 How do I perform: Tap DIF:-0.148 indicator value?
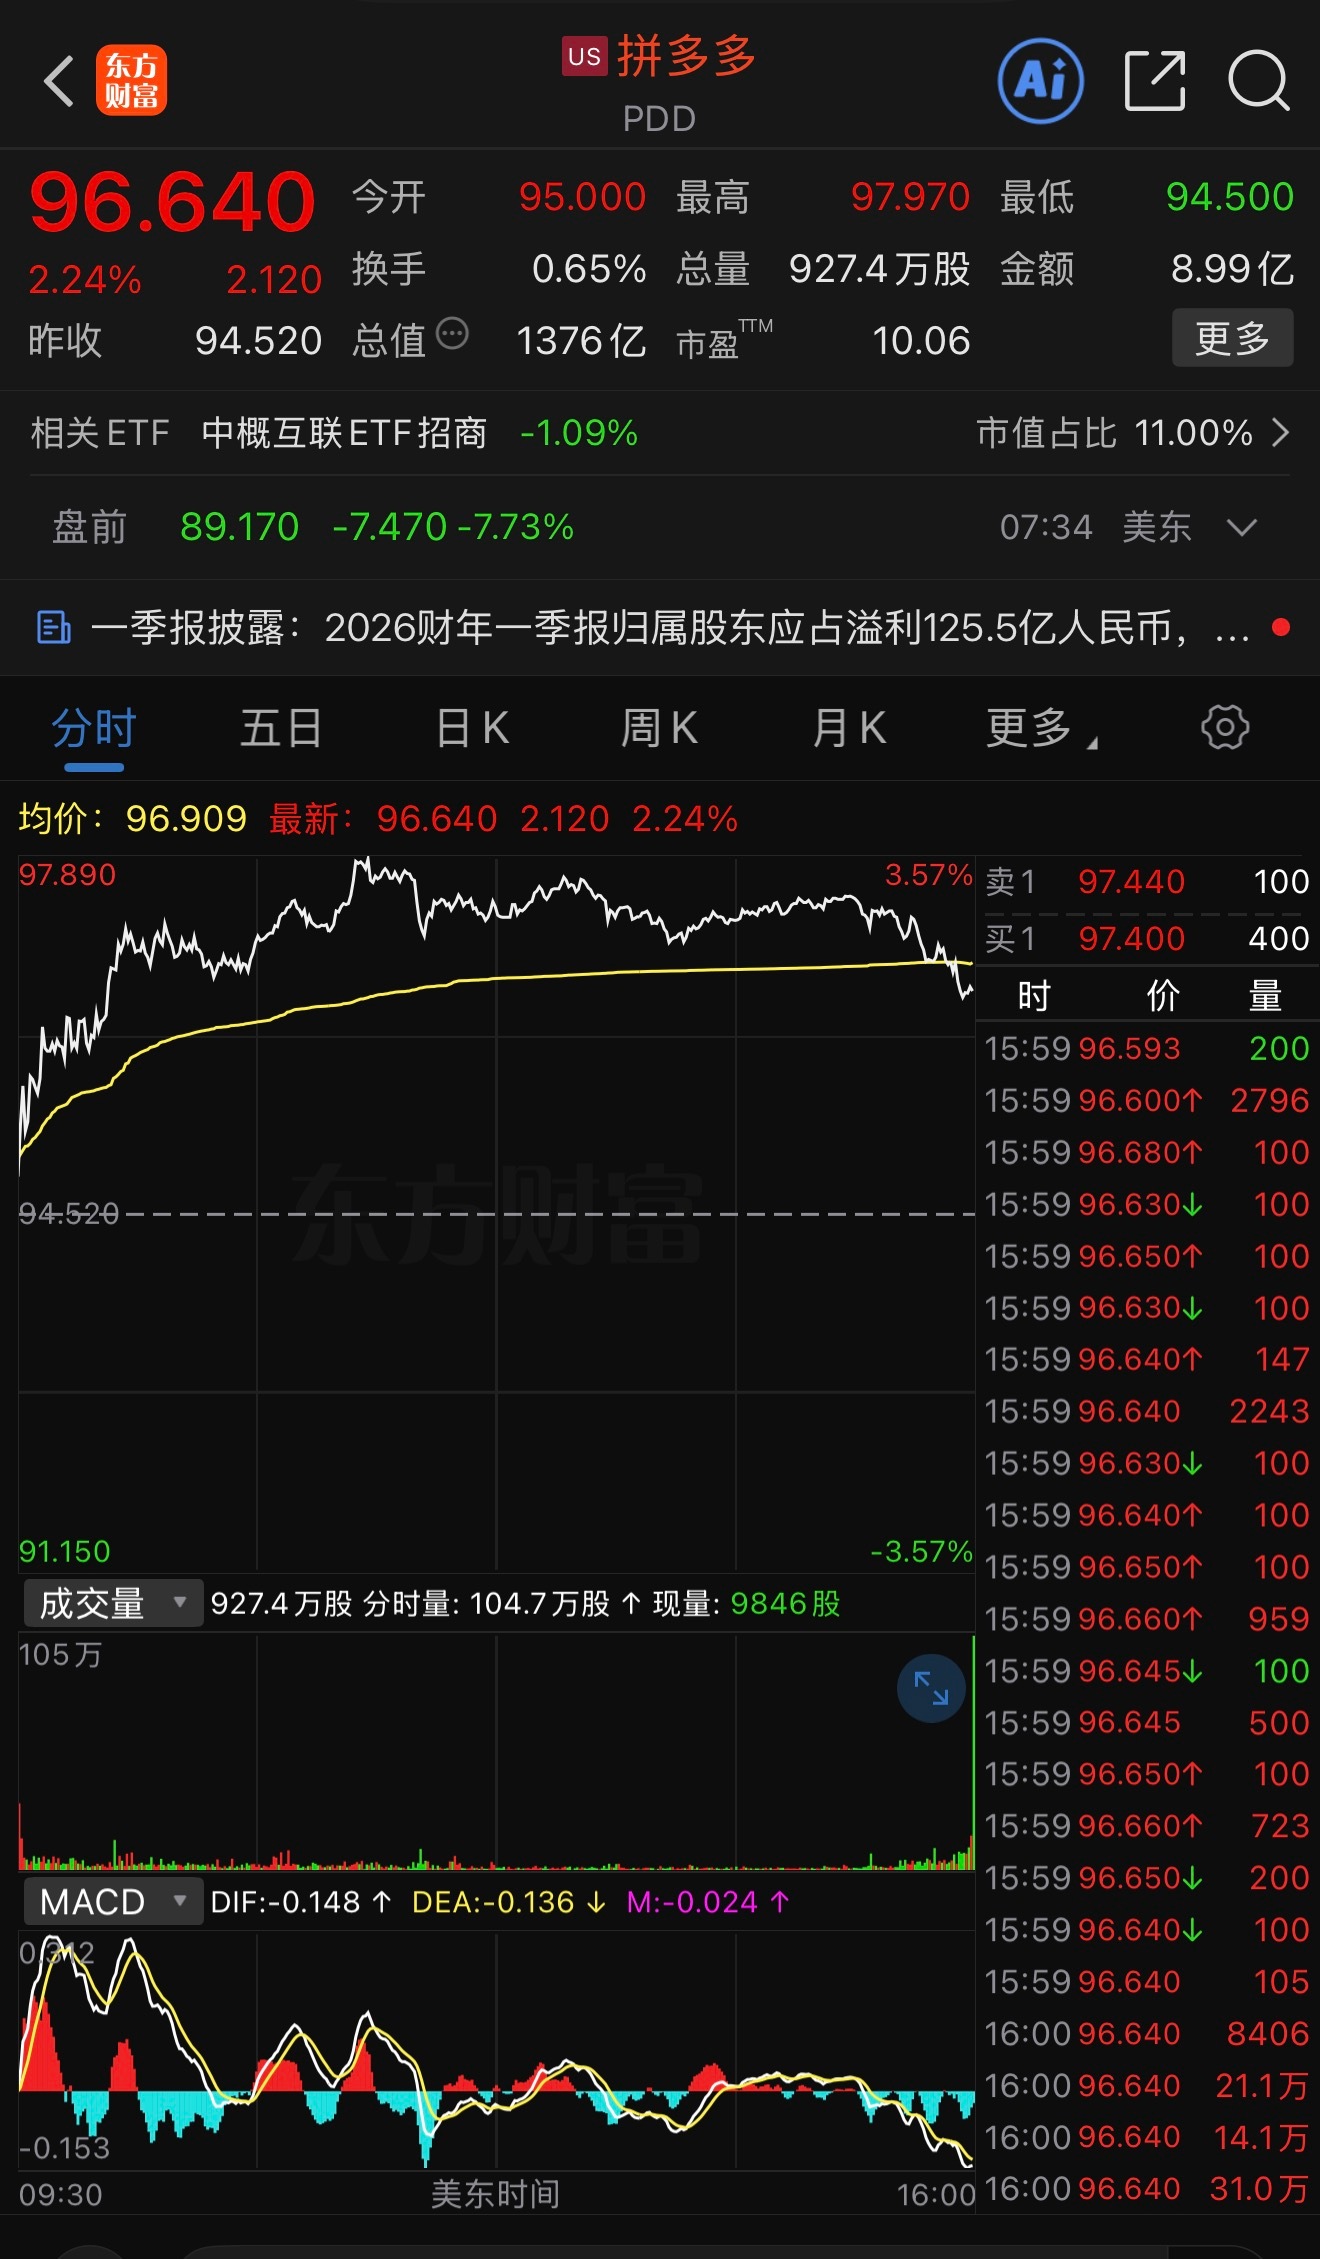[x=300, y=1901]
